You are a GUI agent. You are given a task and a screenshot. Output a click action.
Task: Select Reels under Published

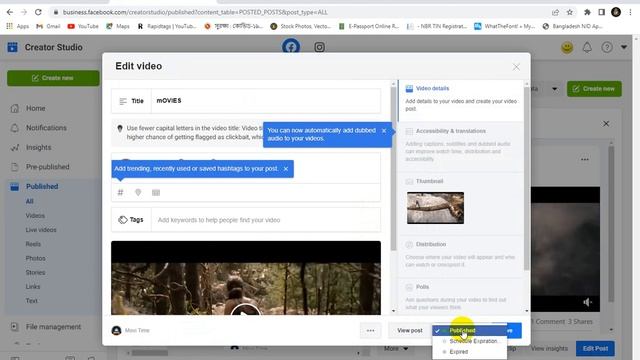[x=33, y=244]
